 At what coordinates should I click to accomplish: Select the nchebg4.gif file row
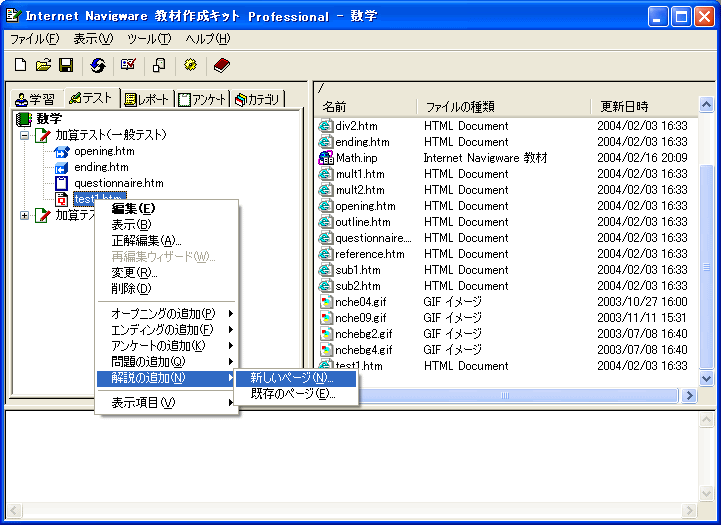pyautogui.click(x=507, y=350)
